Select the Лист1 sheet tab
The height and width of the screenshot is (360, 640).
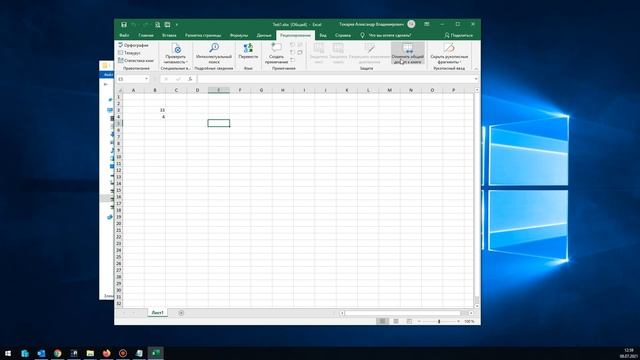pyautogui.click(x=158, y=313)
